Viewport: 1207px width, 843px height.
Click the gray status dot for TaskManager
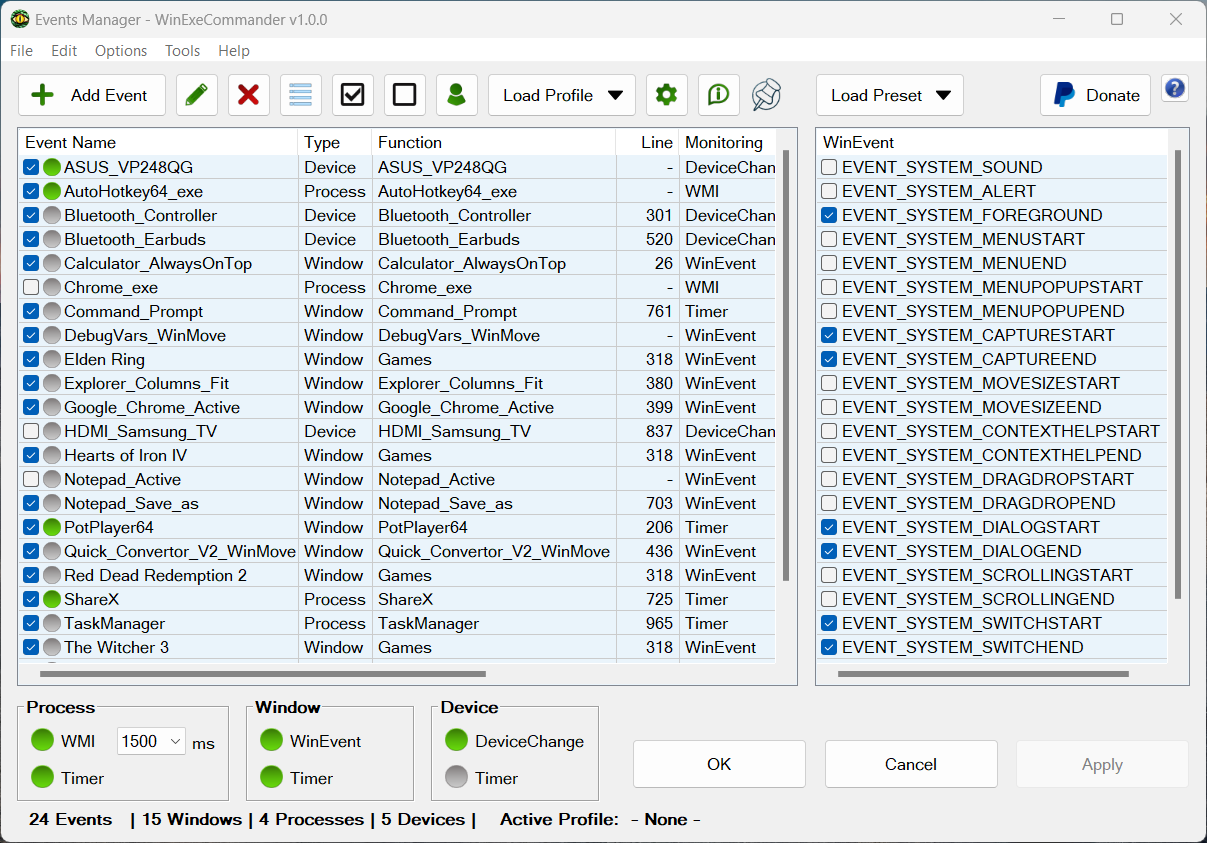point(52,623)
